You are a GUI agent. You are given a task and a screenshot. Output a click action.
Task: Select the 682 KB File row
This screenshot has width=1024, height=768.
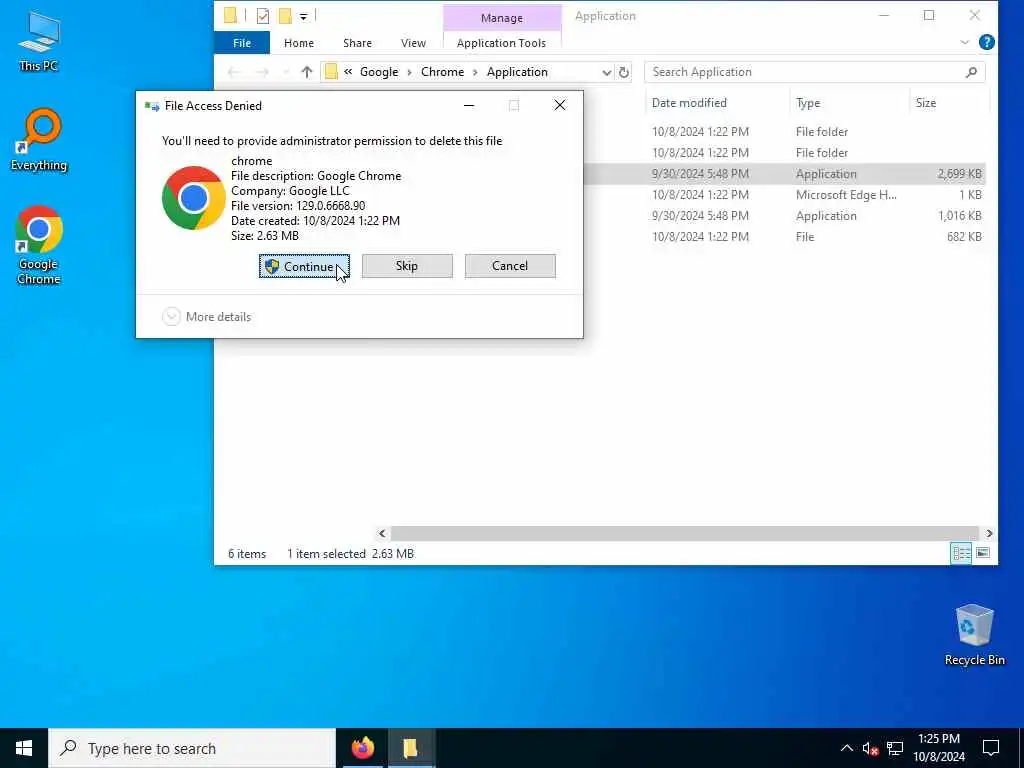784,236
